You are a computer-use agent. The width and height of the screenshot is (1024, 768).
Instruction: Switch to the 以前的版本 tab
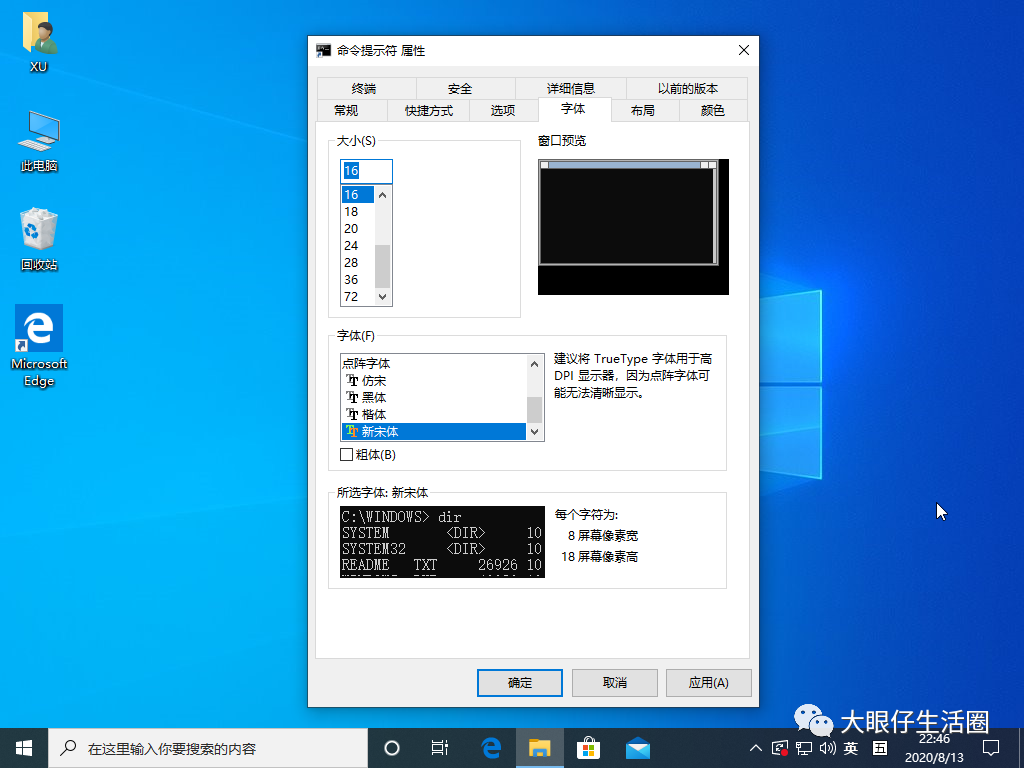point(688,88)
